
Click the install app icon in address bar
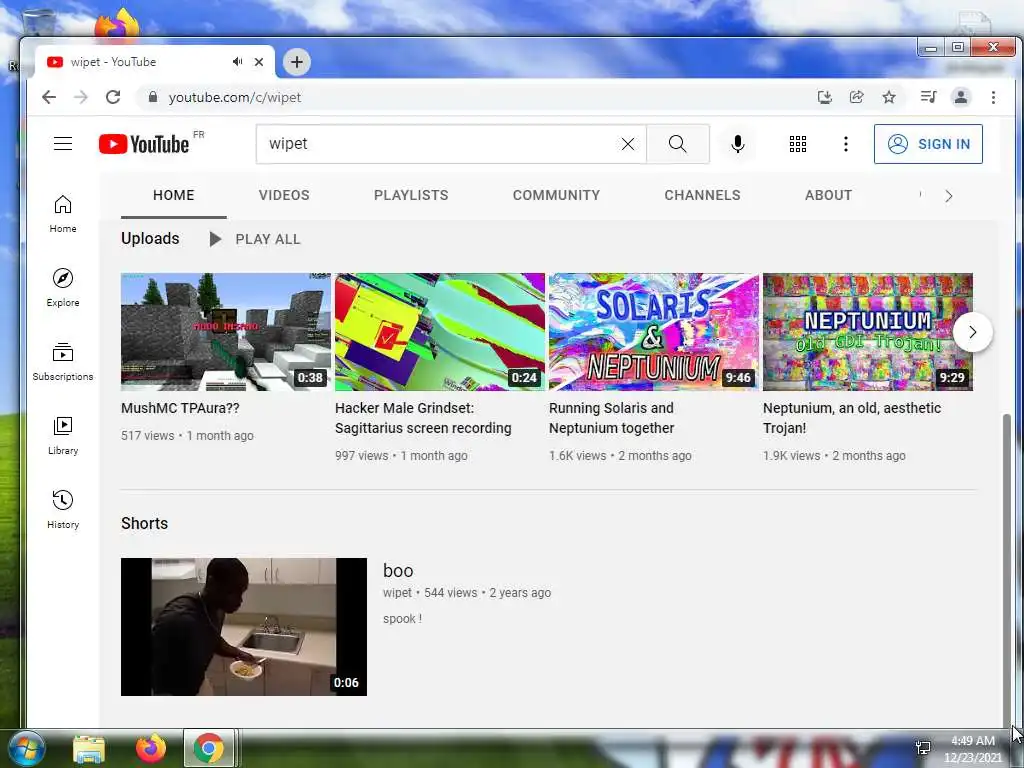click(825, 97)
